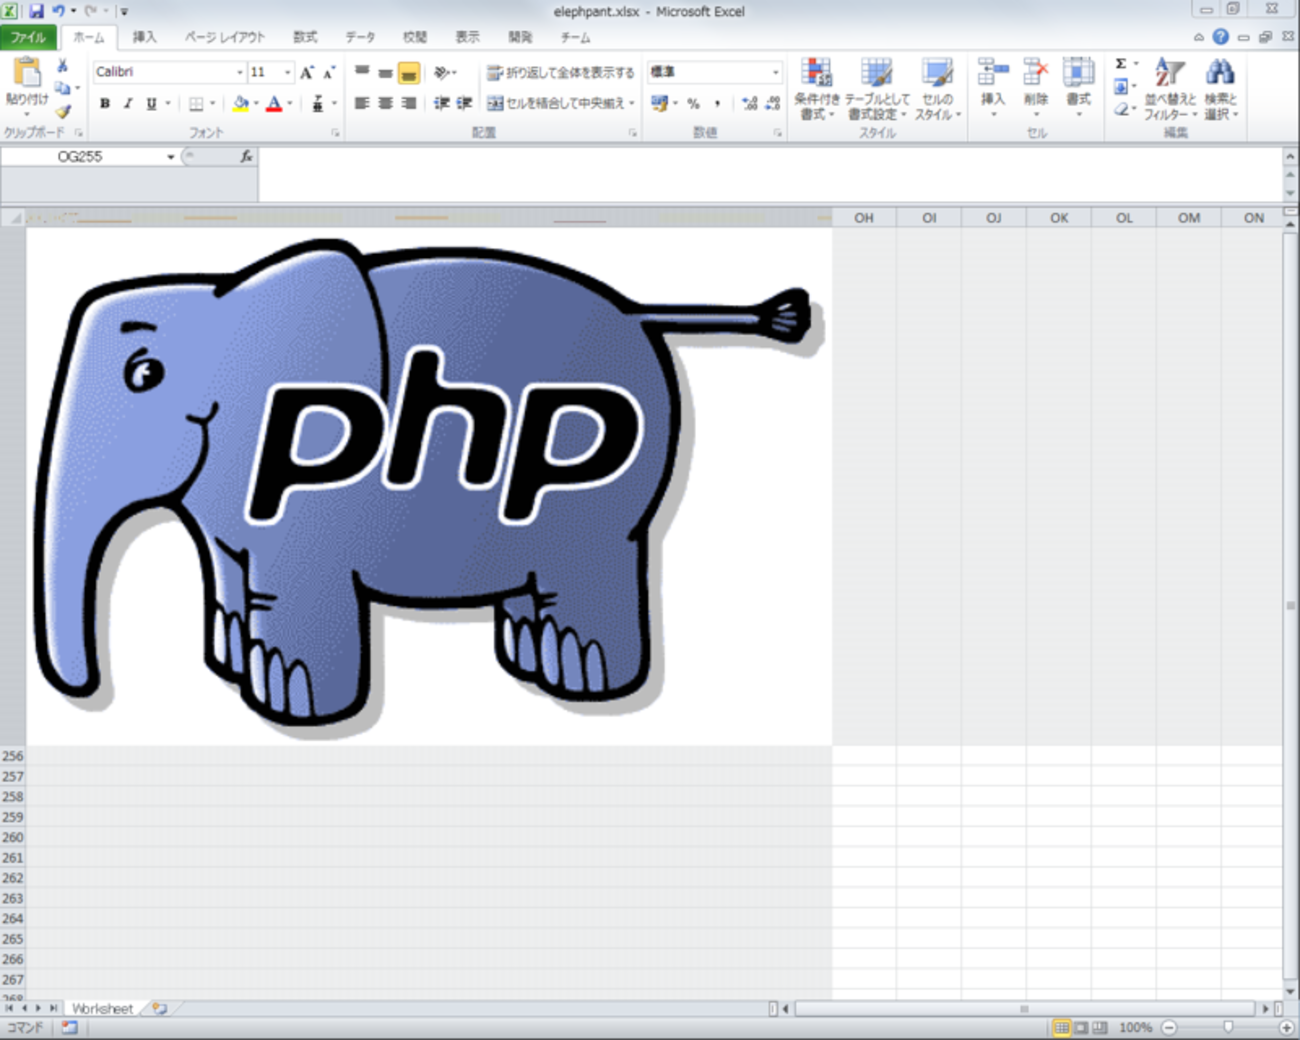Viewport: 1300px width, 1040px height.
Task: Toggle bold formatting
Action: pos(105,103)
